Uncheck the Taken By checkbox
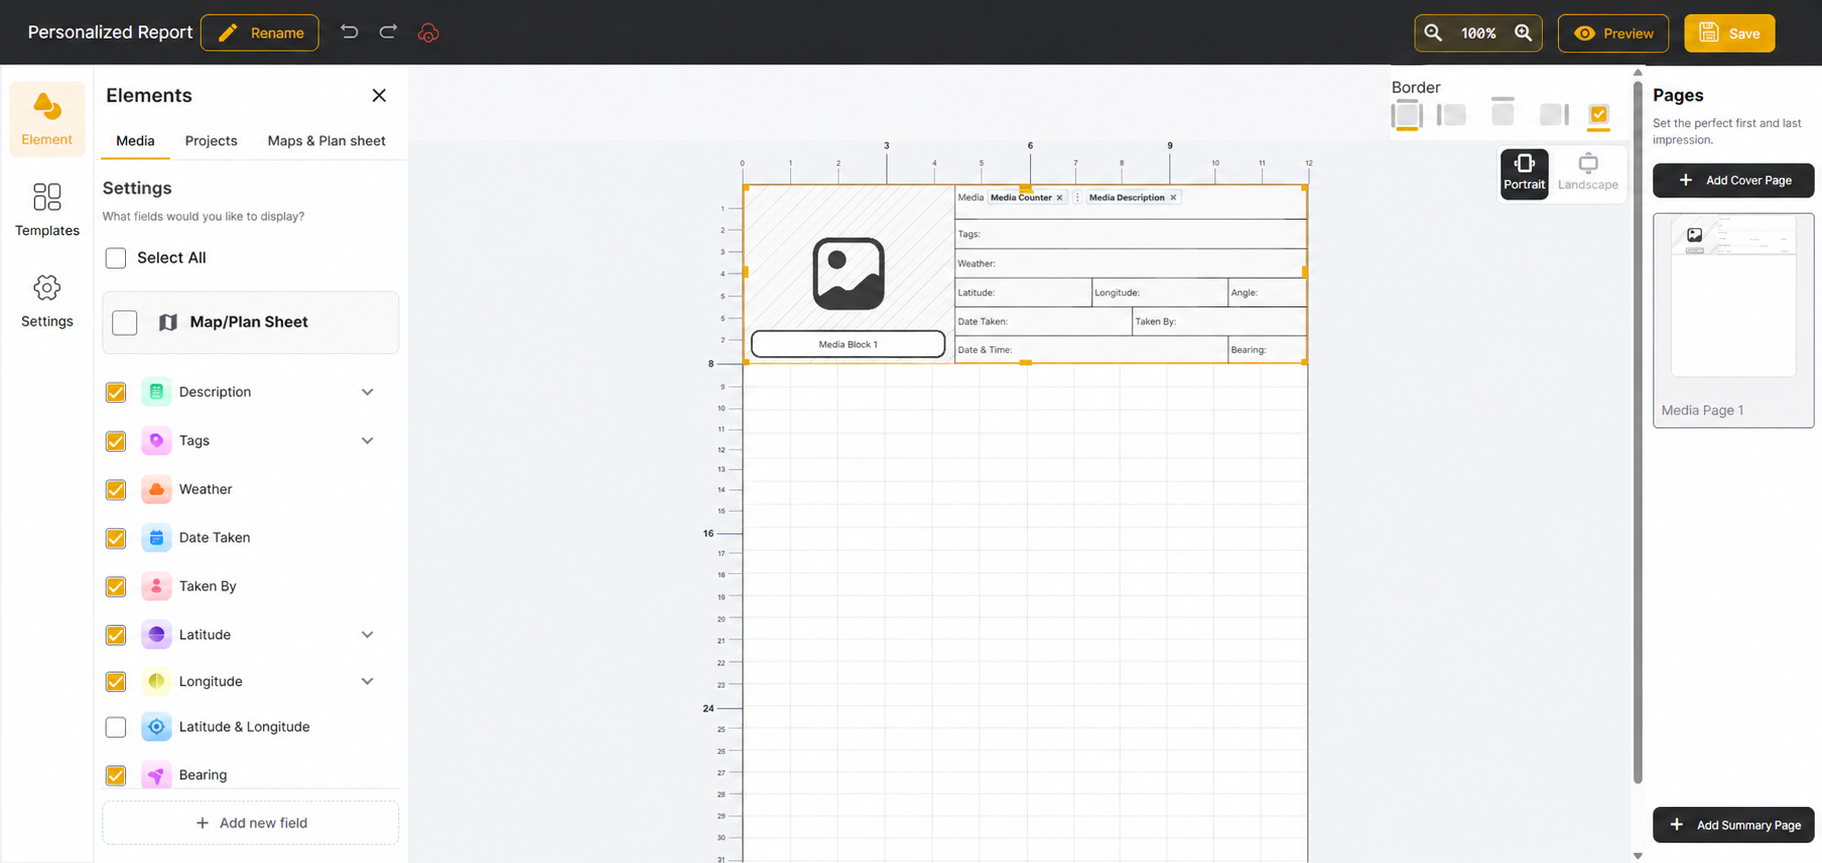This screenshot has width=1822, height=863. coord(116,587)
